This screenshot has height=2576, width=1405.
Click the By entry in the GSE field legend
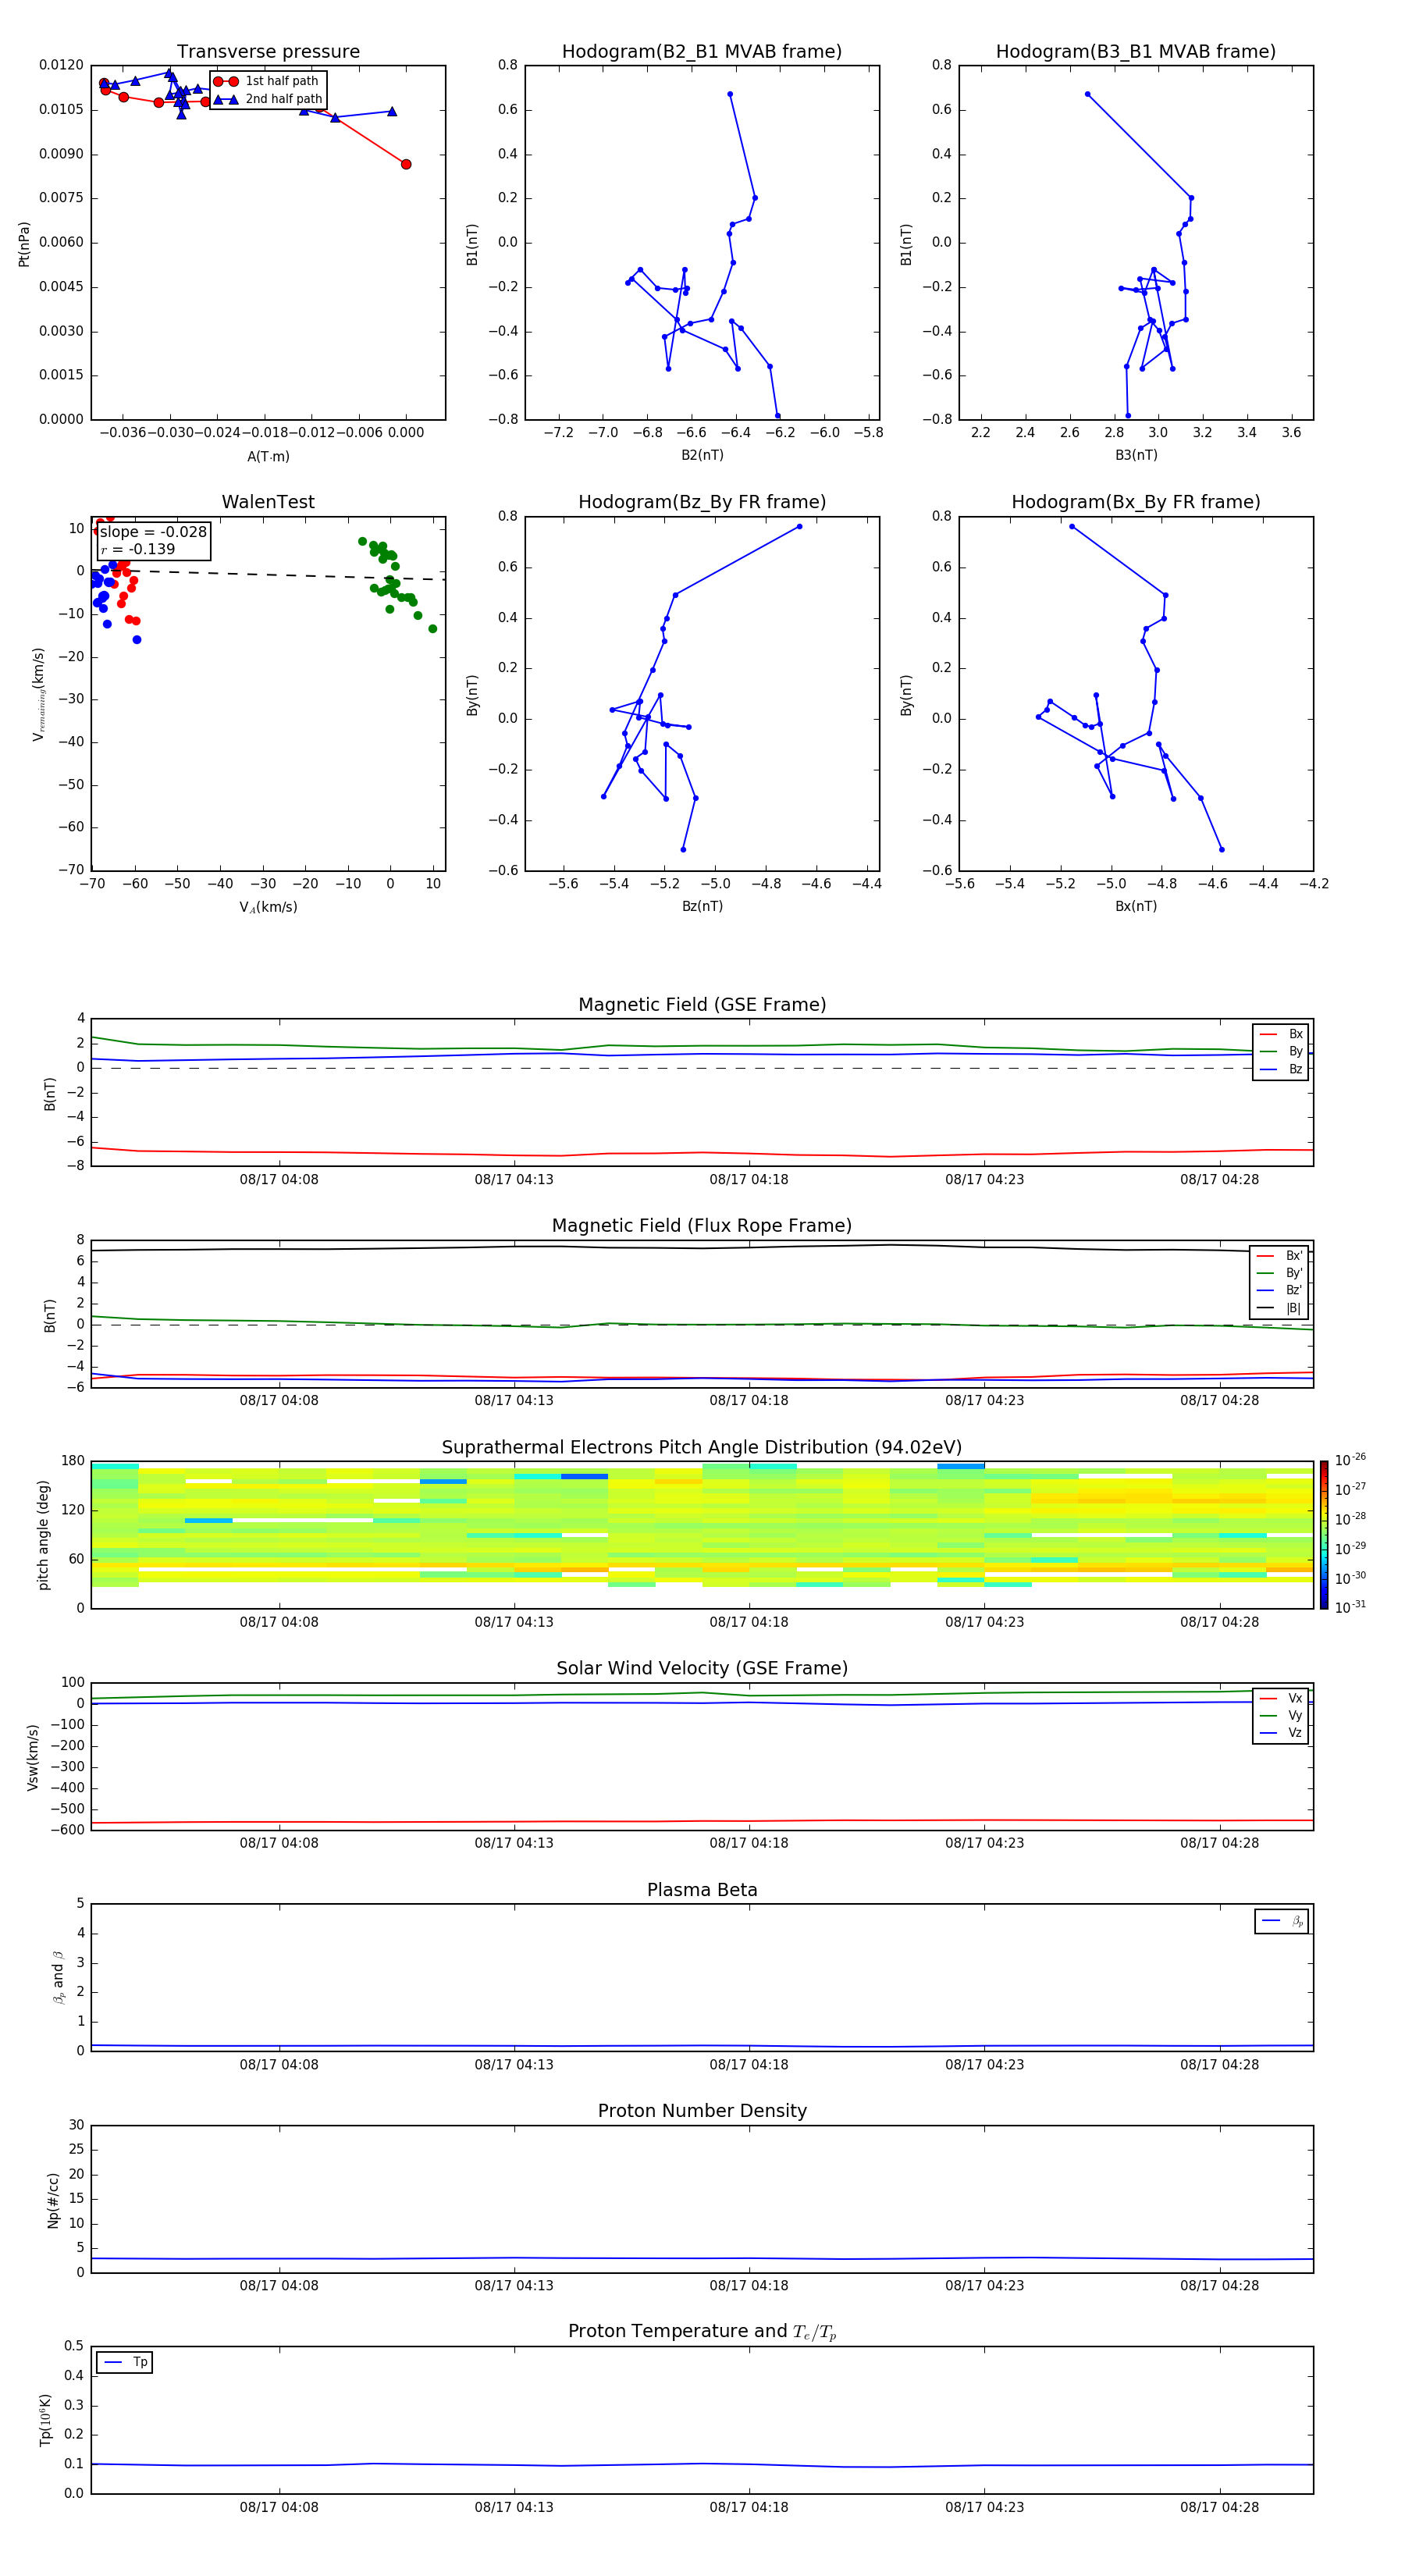(1281, 1051)
